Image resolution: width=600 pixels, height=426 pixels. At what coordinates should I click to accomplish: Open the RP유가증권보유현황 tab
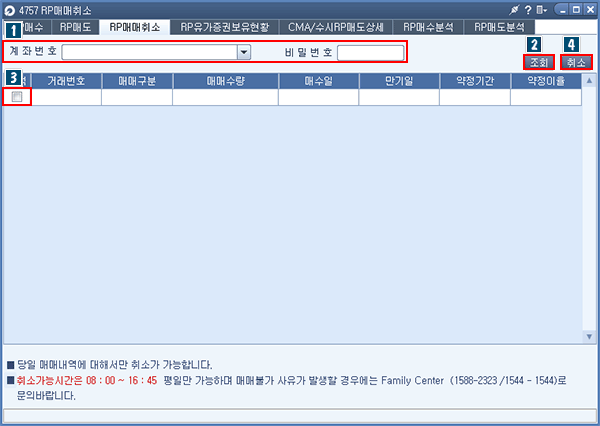(x=225, y=27)
